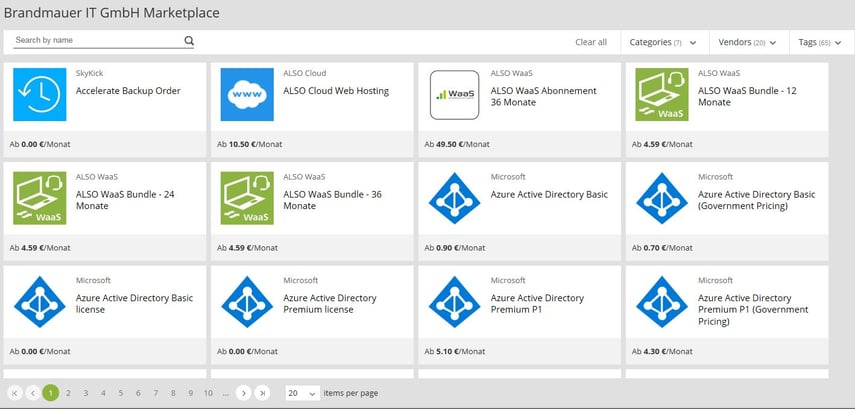855x409 pixels.
Task: Open ALSO WaaS Abonnement 36 Monate title
Action: click(544, 97)
